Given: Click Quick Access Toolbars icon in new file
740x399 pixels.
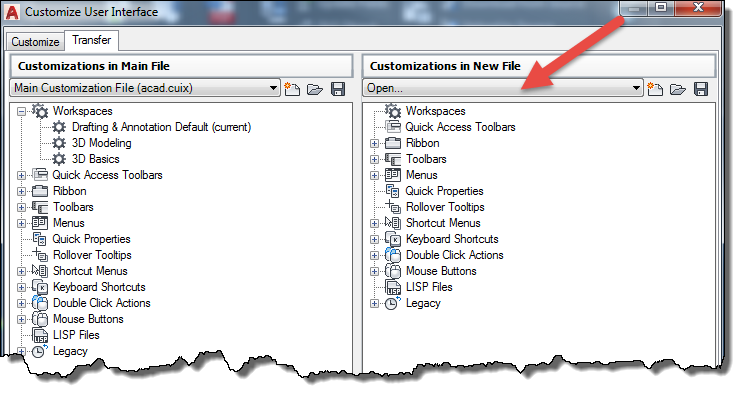Looking at the screenshot, I should pos(393,127).
